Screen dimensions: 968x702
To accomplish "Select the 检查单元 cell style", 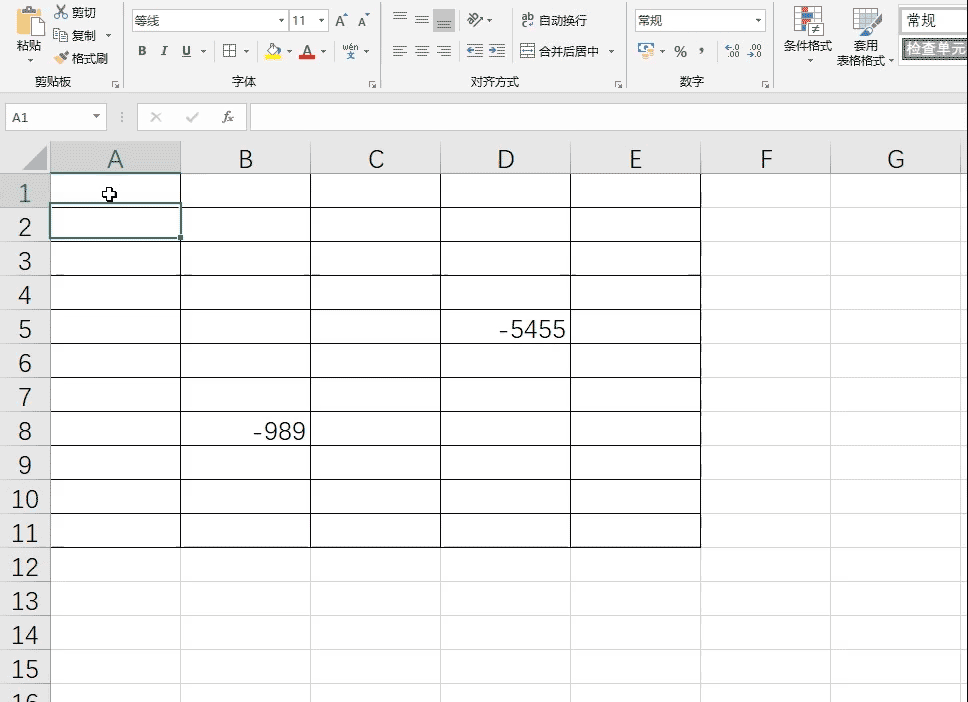I will point(934,48).
